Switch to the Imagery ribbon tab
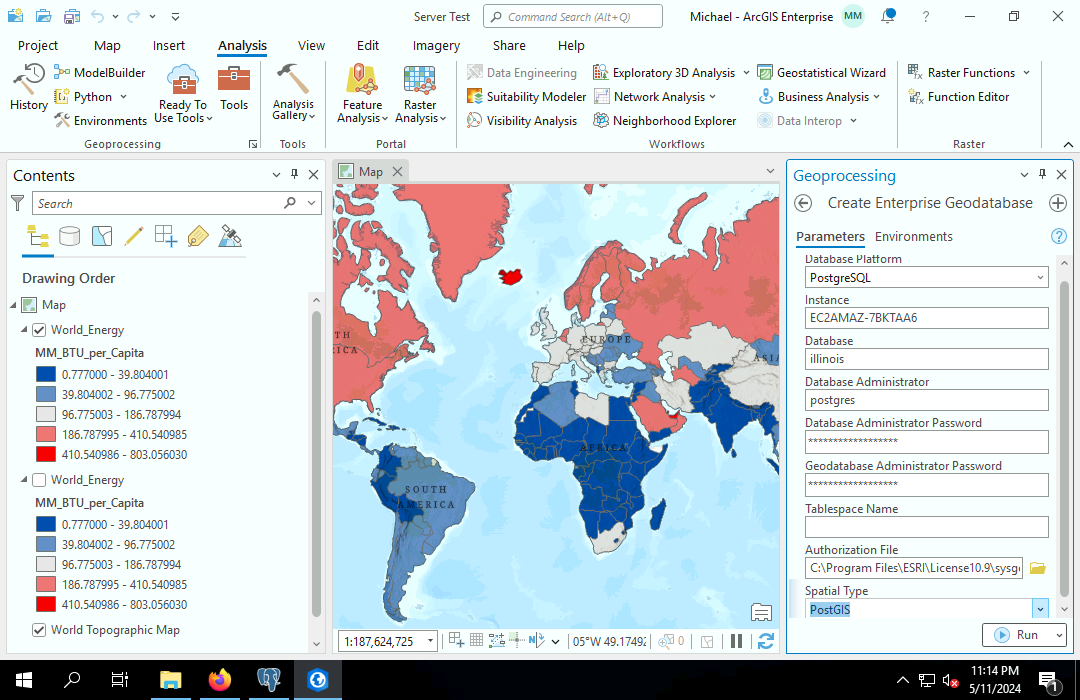 (x=436, y=46)
